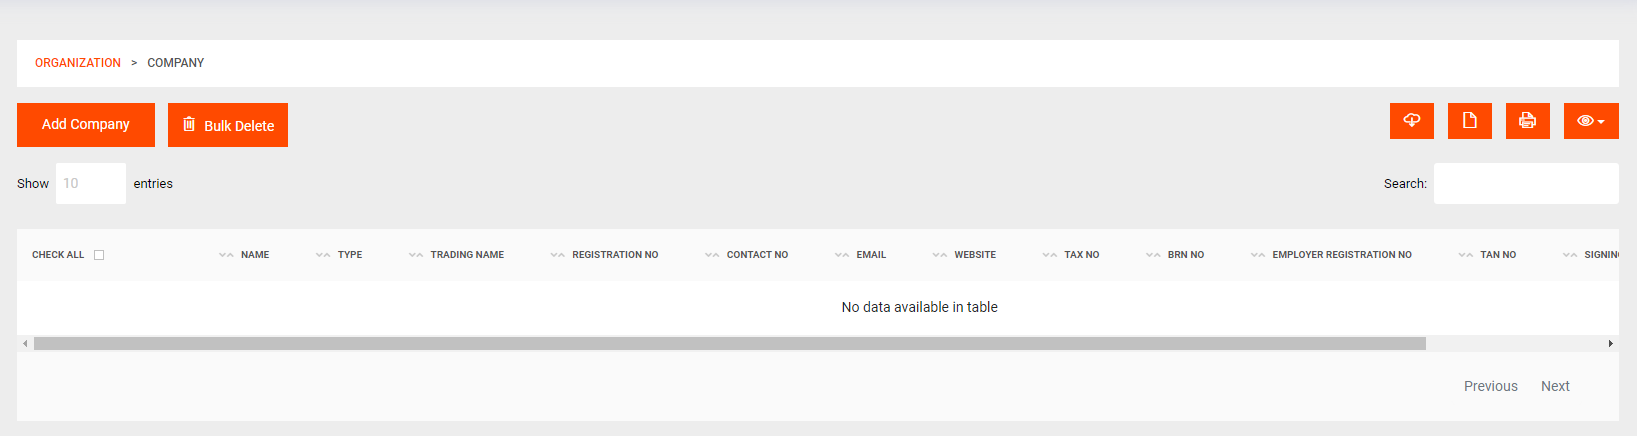The height and width of the screenshot is (436, 1637).
Task: Go to the Next page
Action: point(1555,386)
